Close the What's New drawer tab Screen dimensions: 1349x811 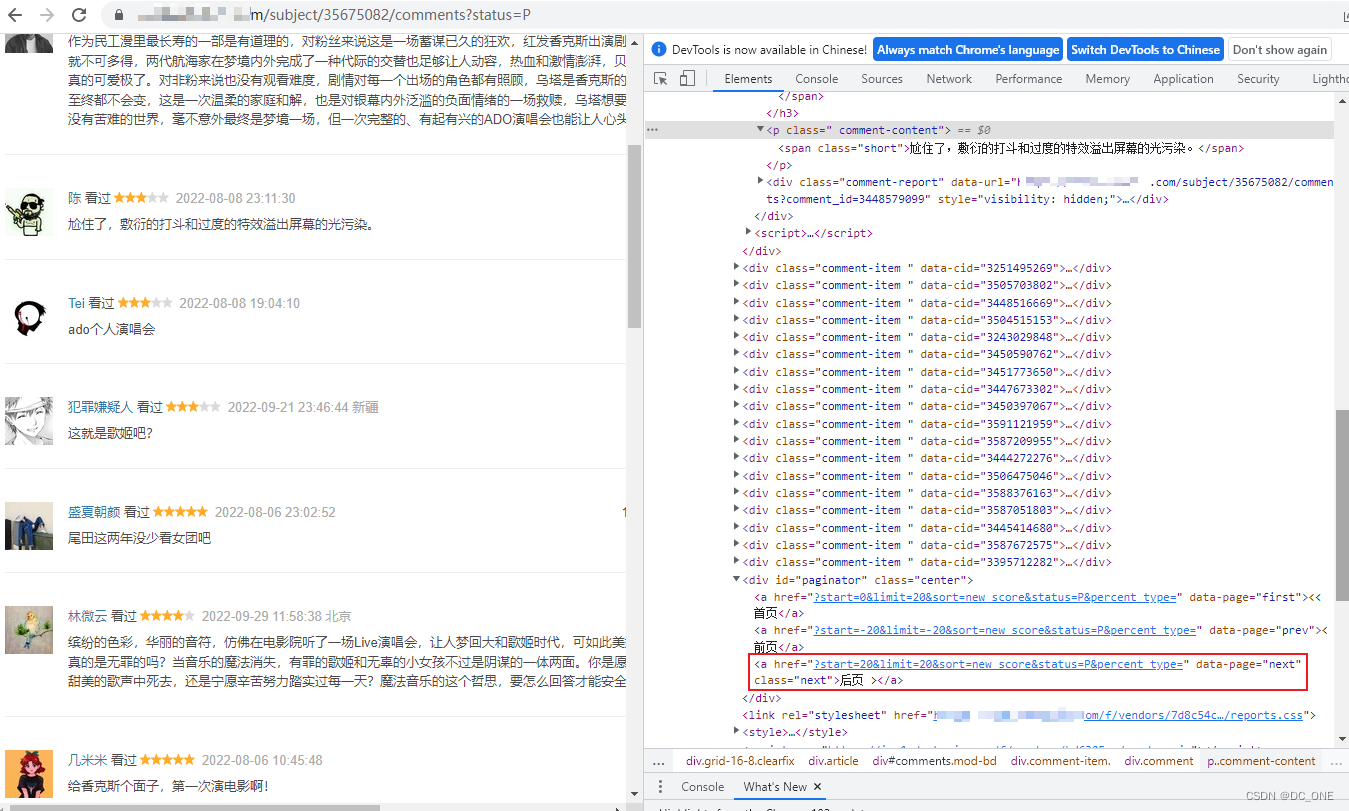[x=817, y=787]
